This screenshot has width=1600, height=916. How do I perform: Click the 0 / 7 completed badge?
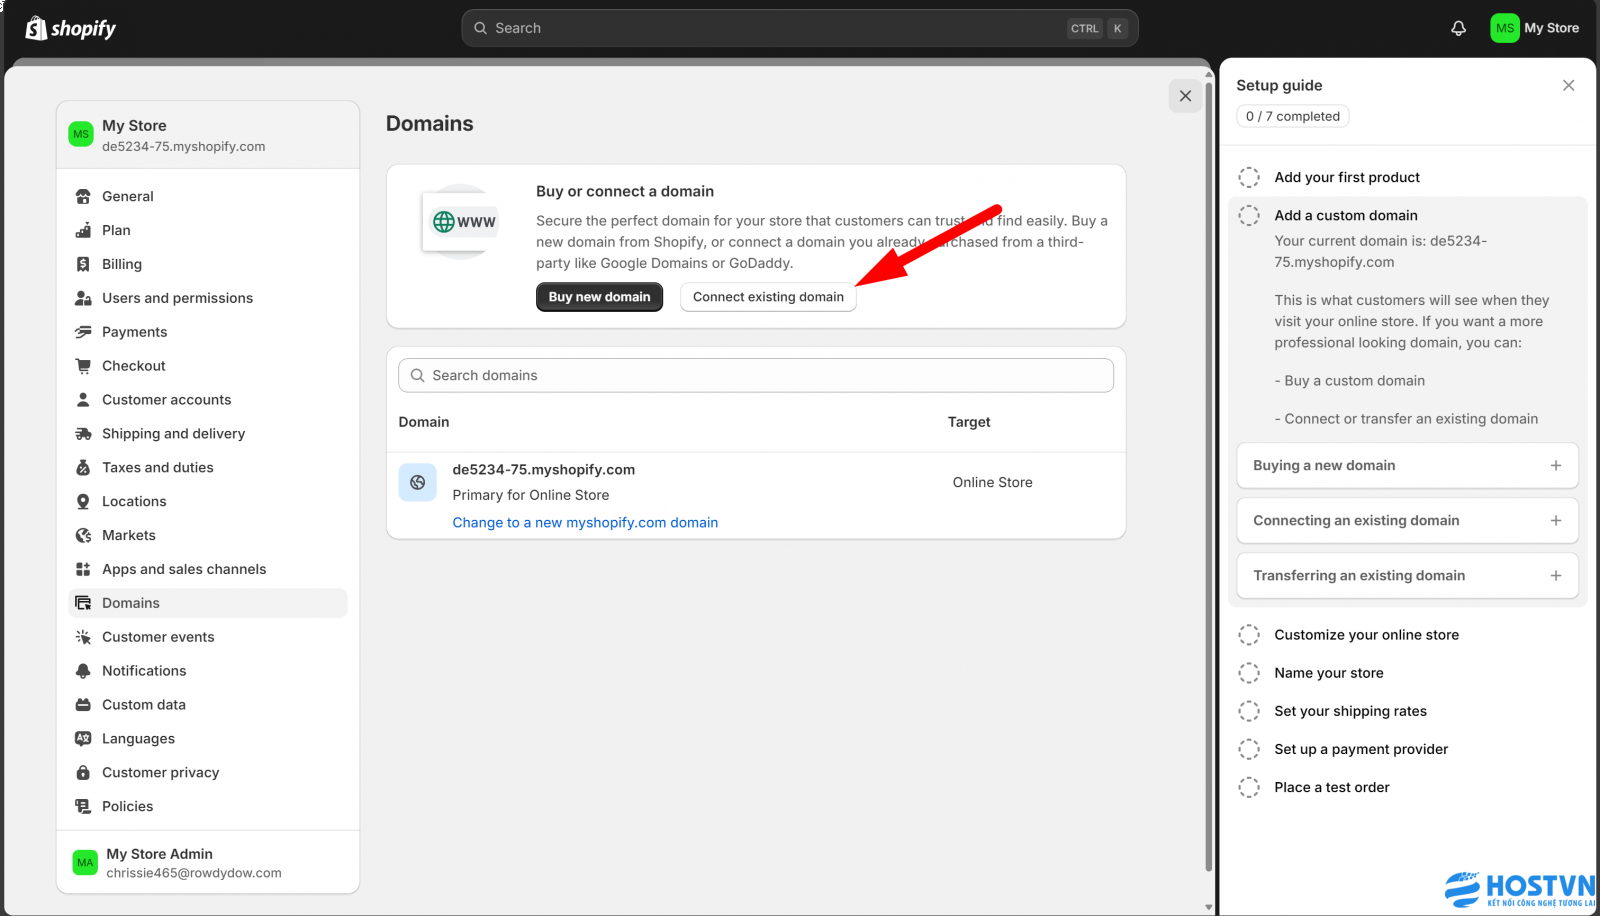coord(1293,116)
